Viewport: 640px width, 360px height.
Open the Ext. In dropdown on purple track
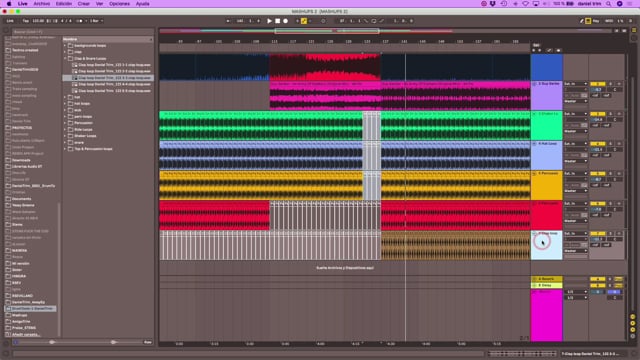(x=576, y=84)
